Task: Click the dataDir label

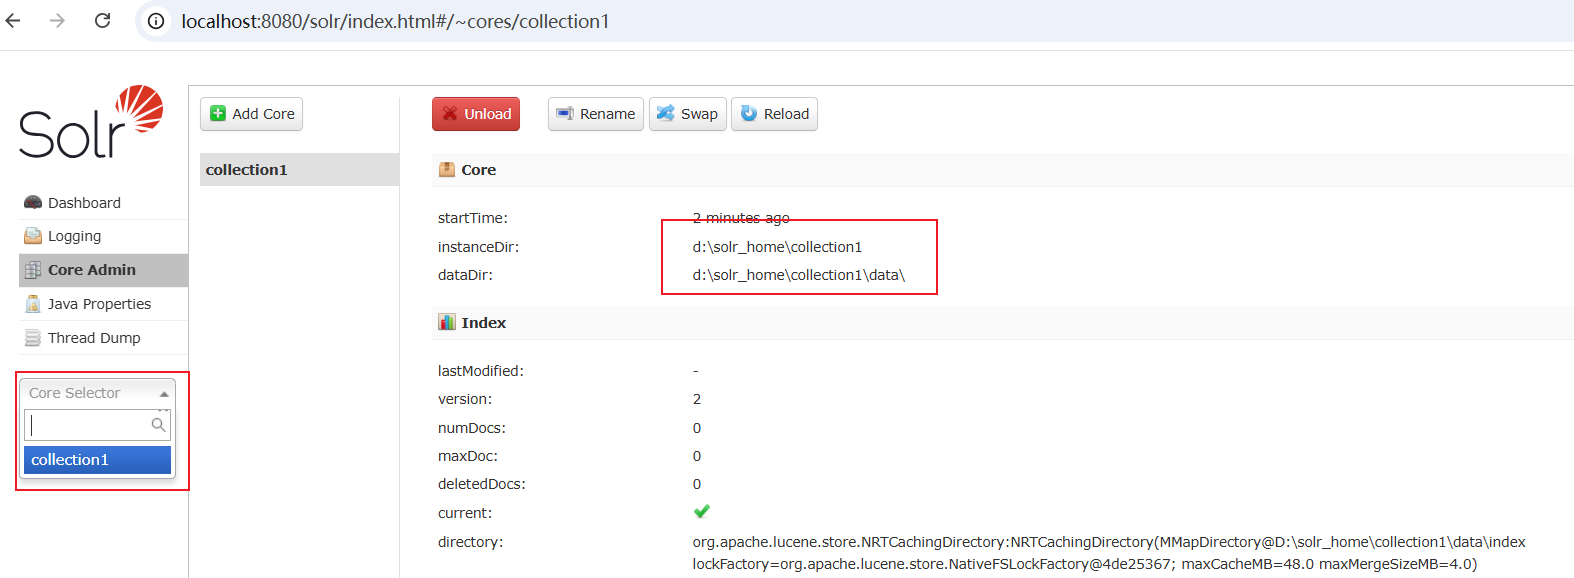Action: [465, 275]
